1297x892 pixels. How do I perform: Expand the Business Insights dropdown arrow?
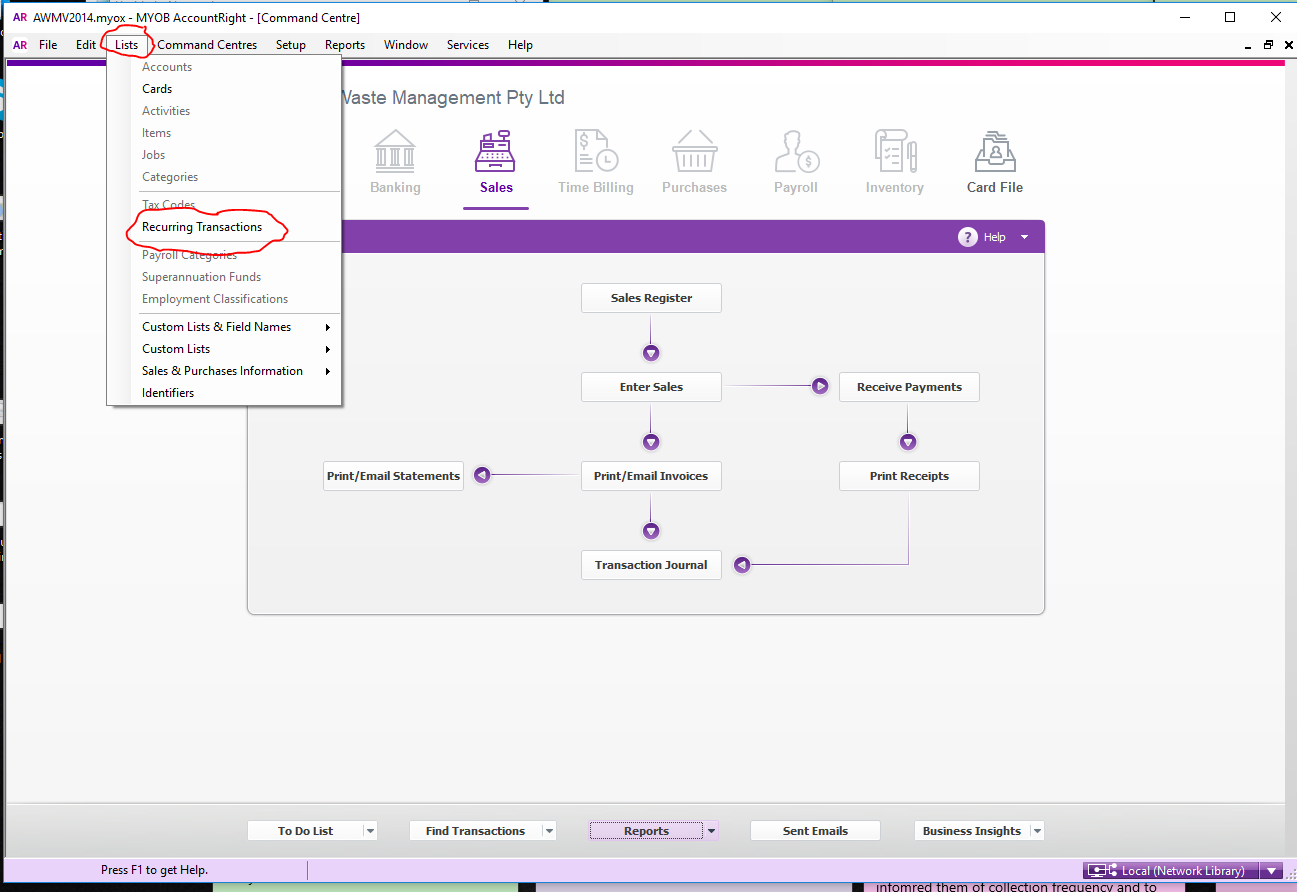point(1037,831)
